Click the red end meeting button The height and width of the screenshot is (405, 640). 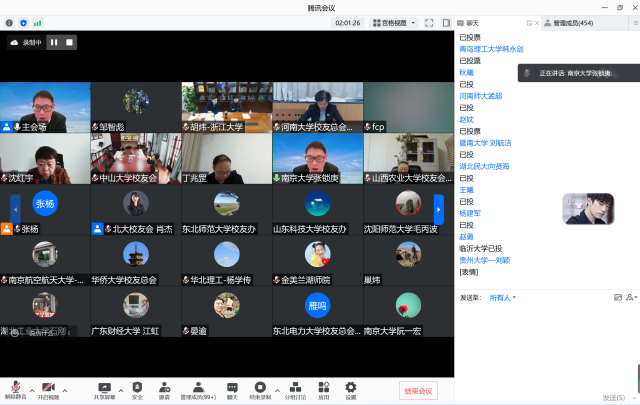point(417,390)
